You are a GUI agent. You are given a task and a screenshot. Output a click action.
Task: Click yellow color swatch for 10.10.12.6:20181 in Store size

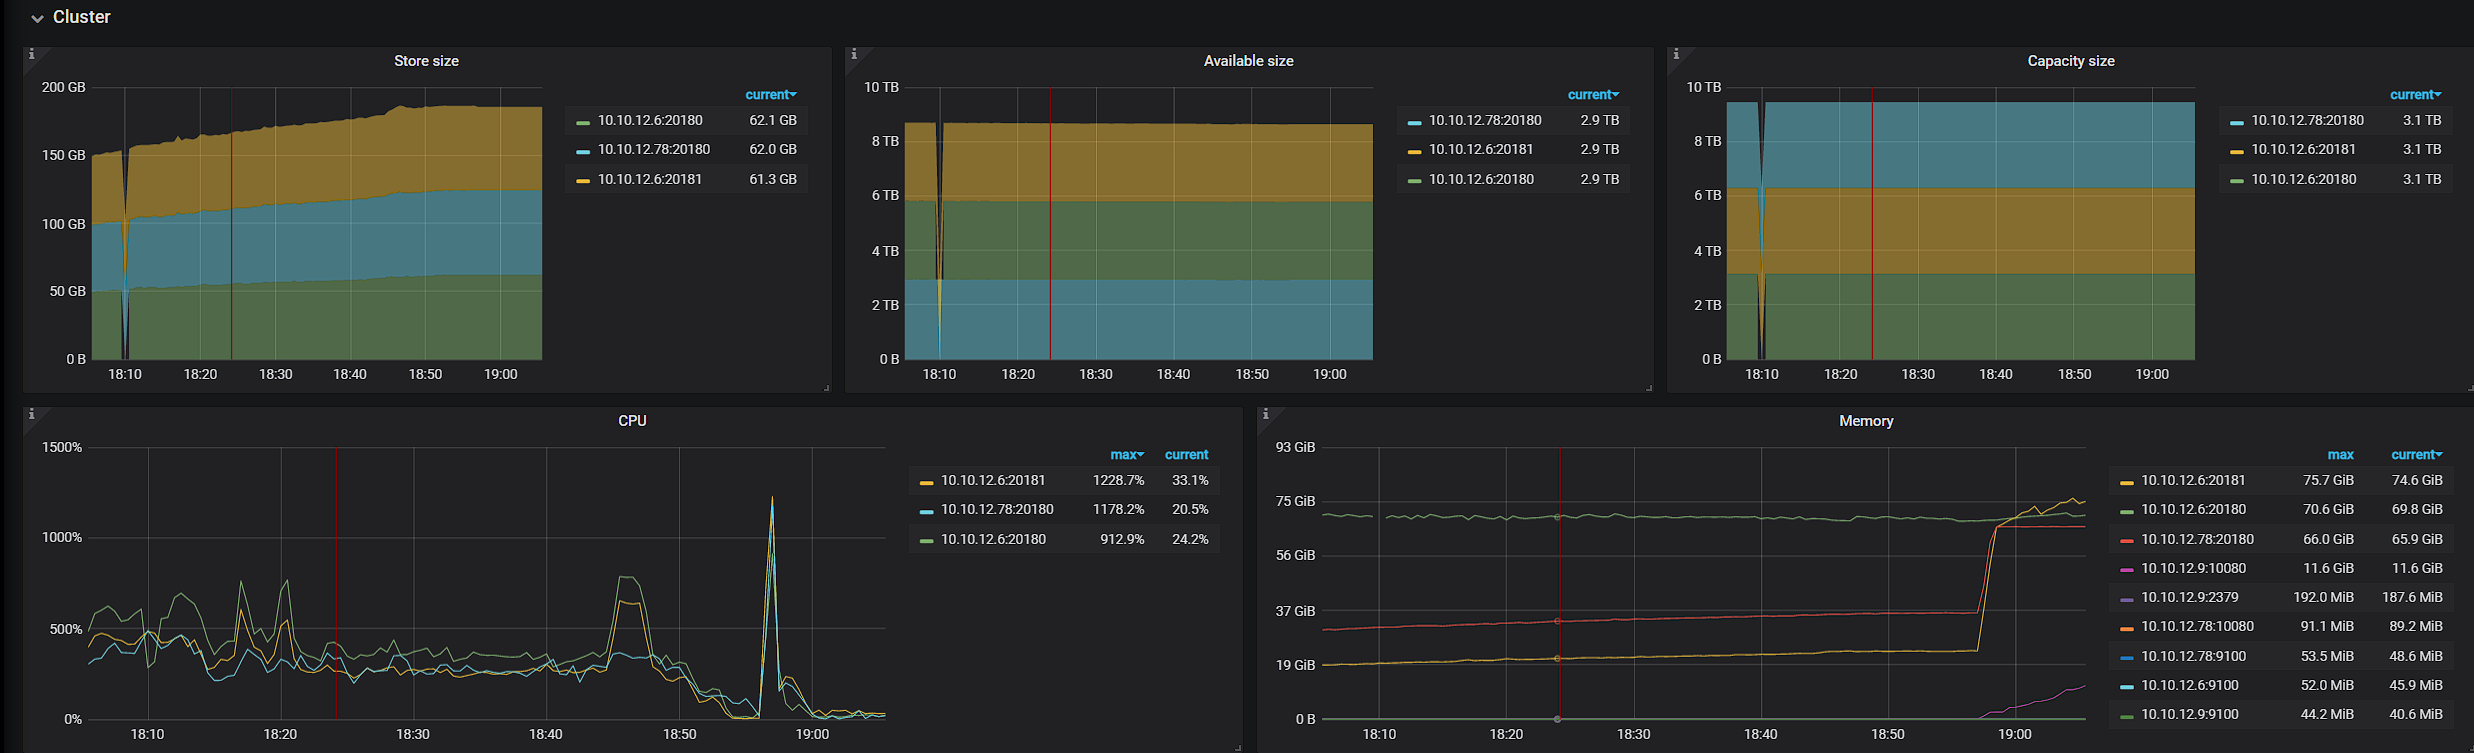tap(583, 182)
